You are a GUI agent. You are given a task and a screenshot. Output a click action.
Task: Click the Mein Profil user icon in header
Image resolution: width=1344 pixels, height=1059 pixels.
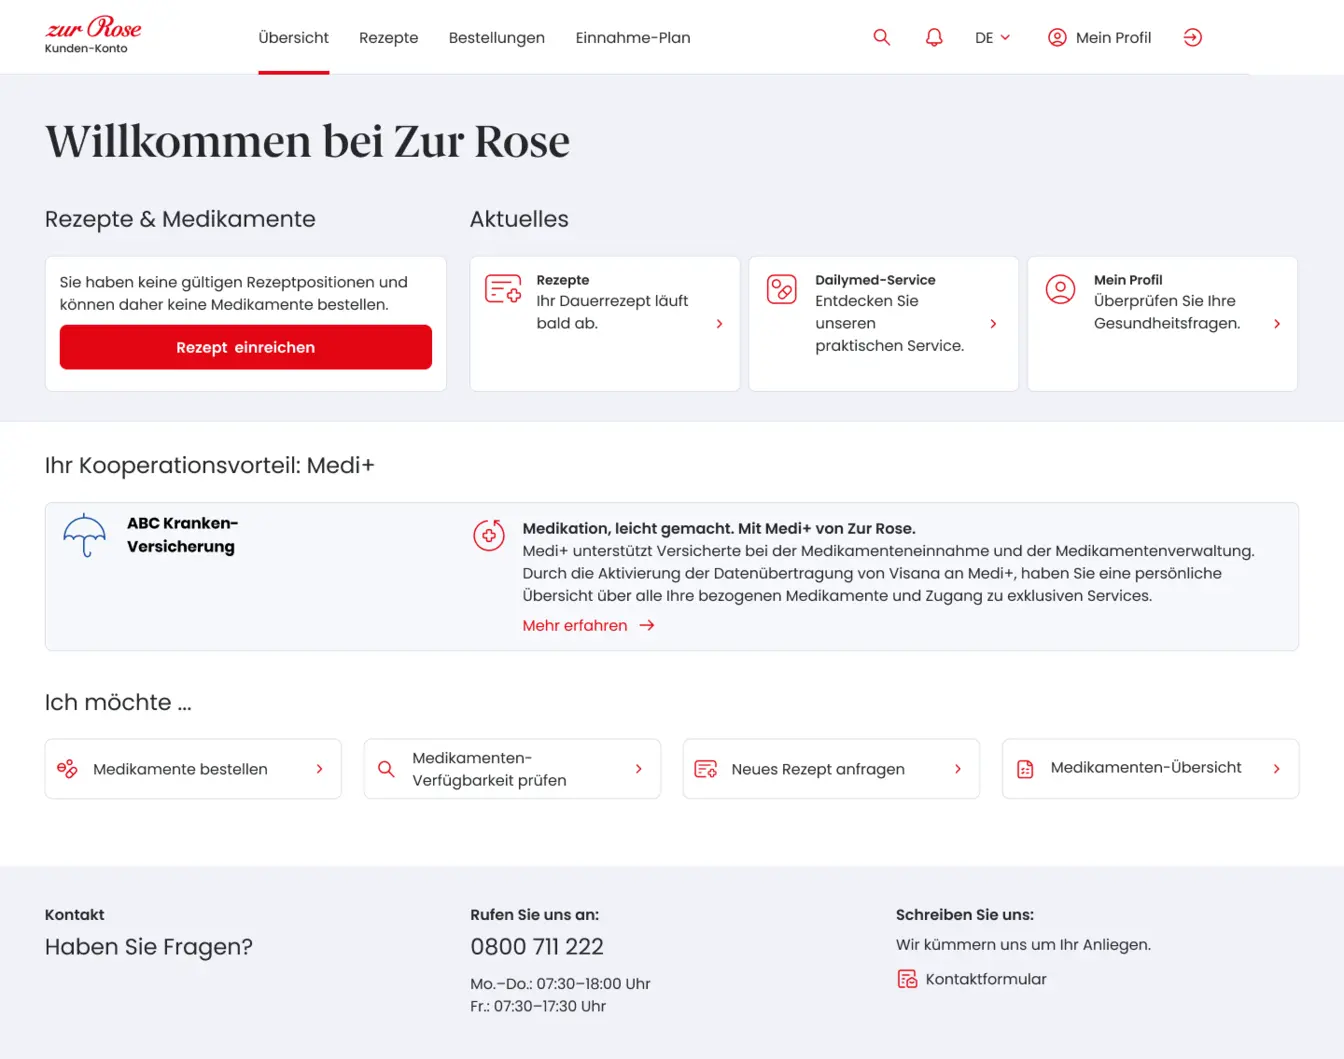point(1057,37)
